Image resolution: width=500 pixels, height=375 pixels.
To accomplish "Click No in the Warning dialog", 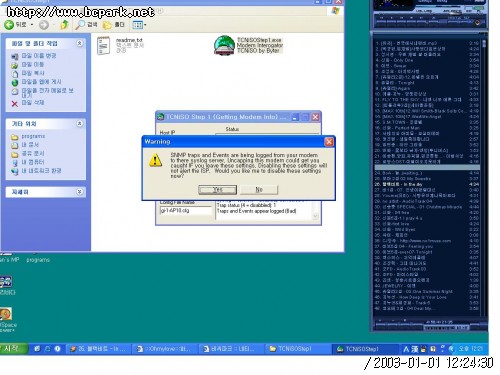I will 259,190.
